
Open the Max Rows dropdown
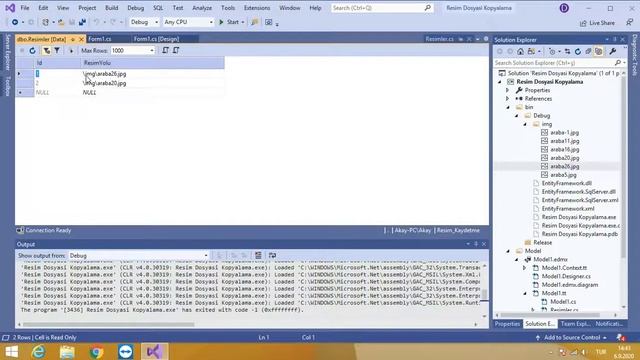(152, 51)
